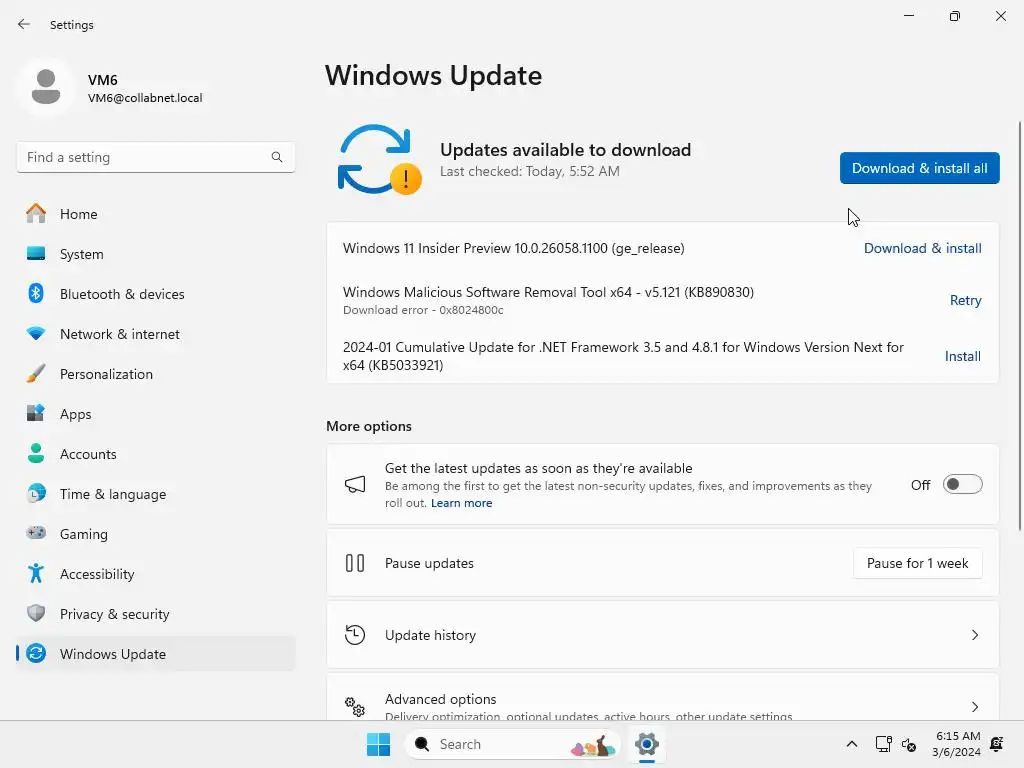
Task: Click the Bluetooth icon in sidebar
Action: pyautogui.click(x=36, y=293)
